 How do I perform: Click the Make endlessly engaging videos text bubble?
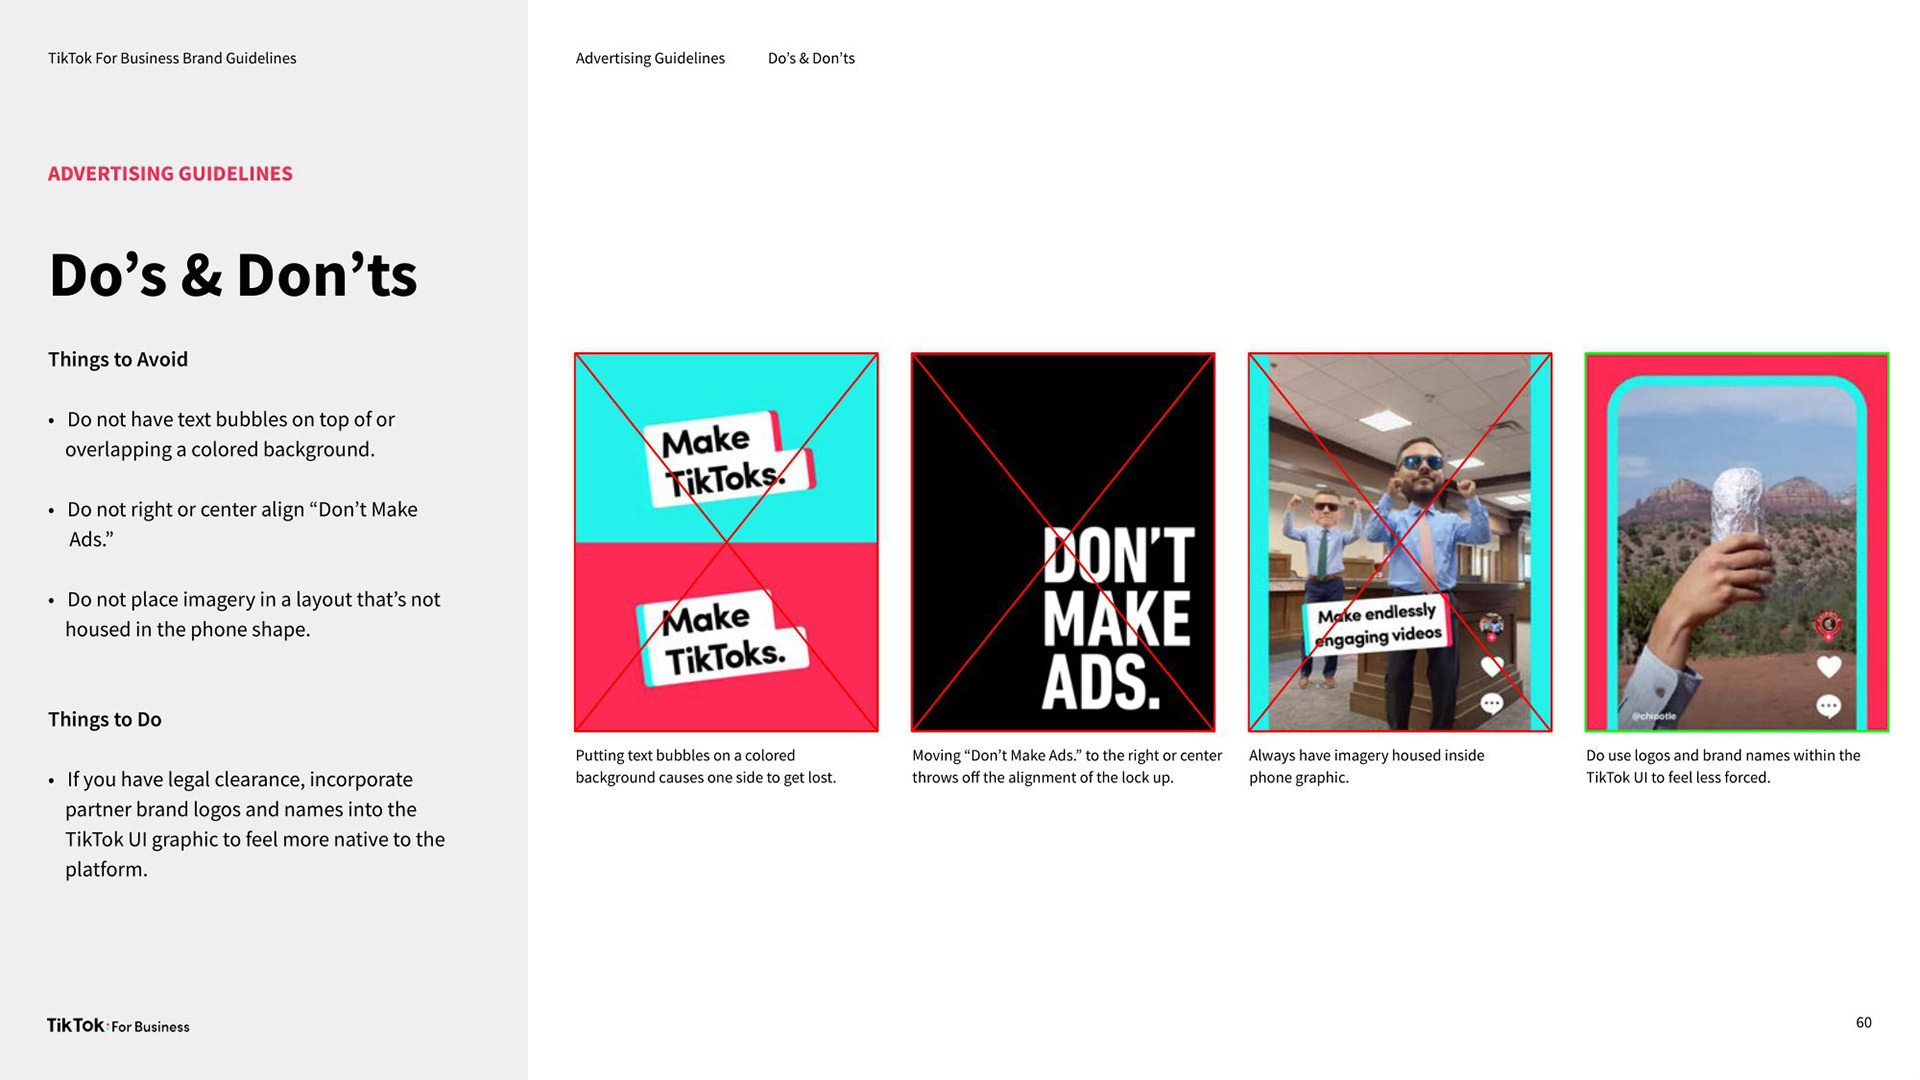[1378, 625]
